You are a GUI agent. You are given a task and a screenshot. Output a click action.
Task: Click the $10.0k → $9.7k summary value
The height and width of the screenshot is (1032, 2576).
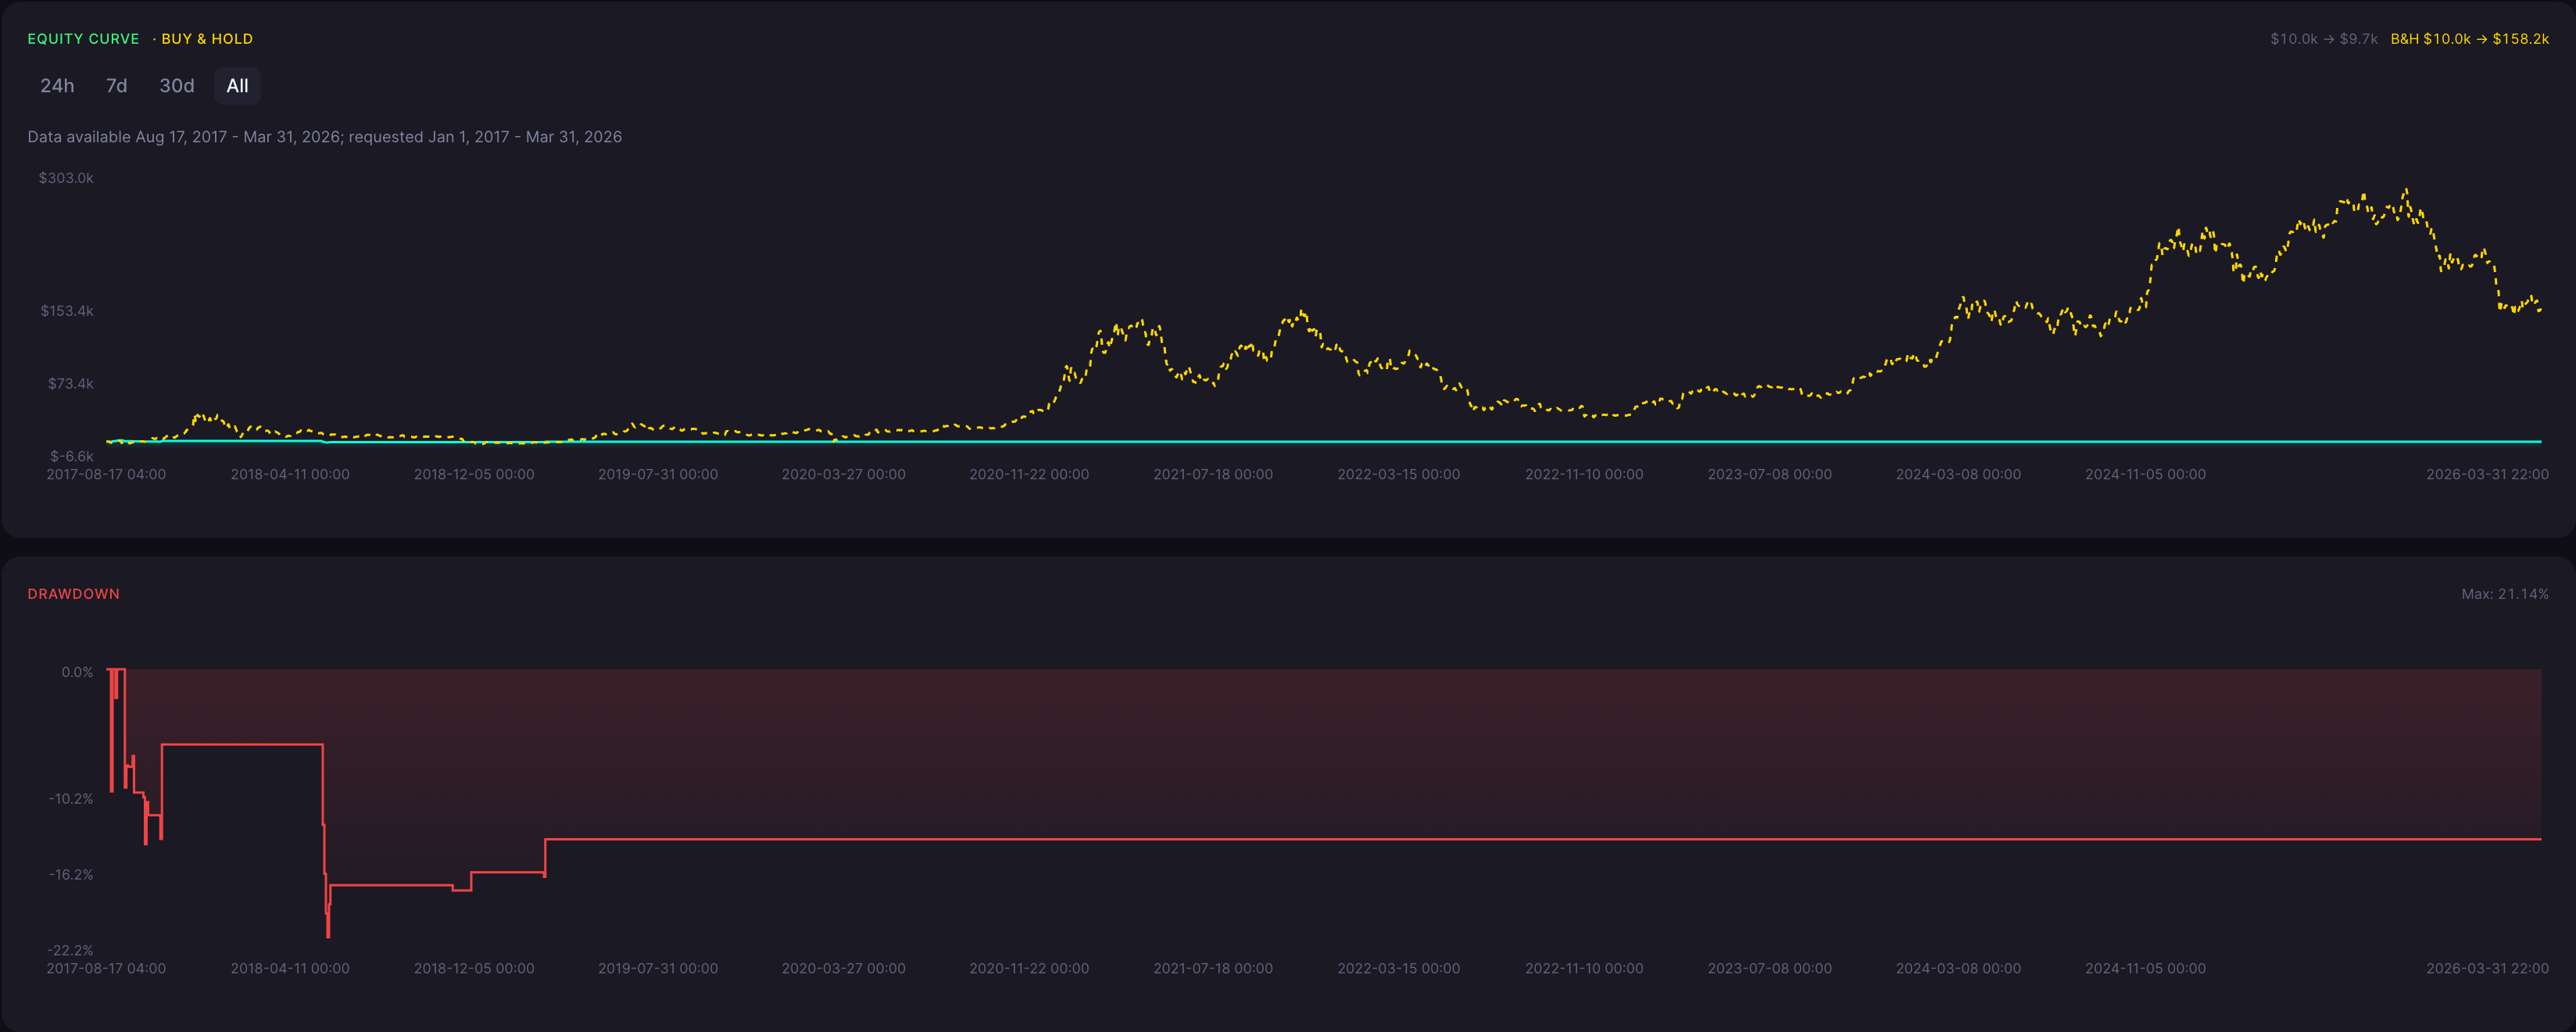(x=2324, y=39)
